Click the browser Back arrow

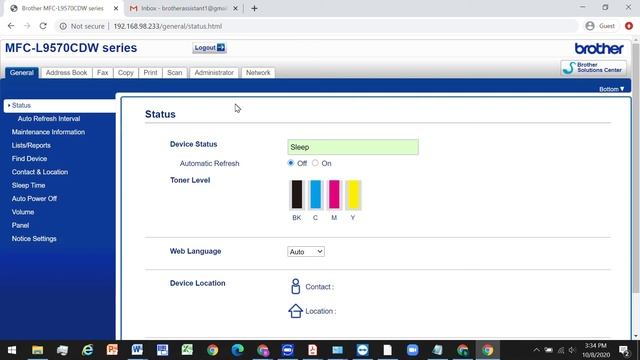[x=11, y=26]
